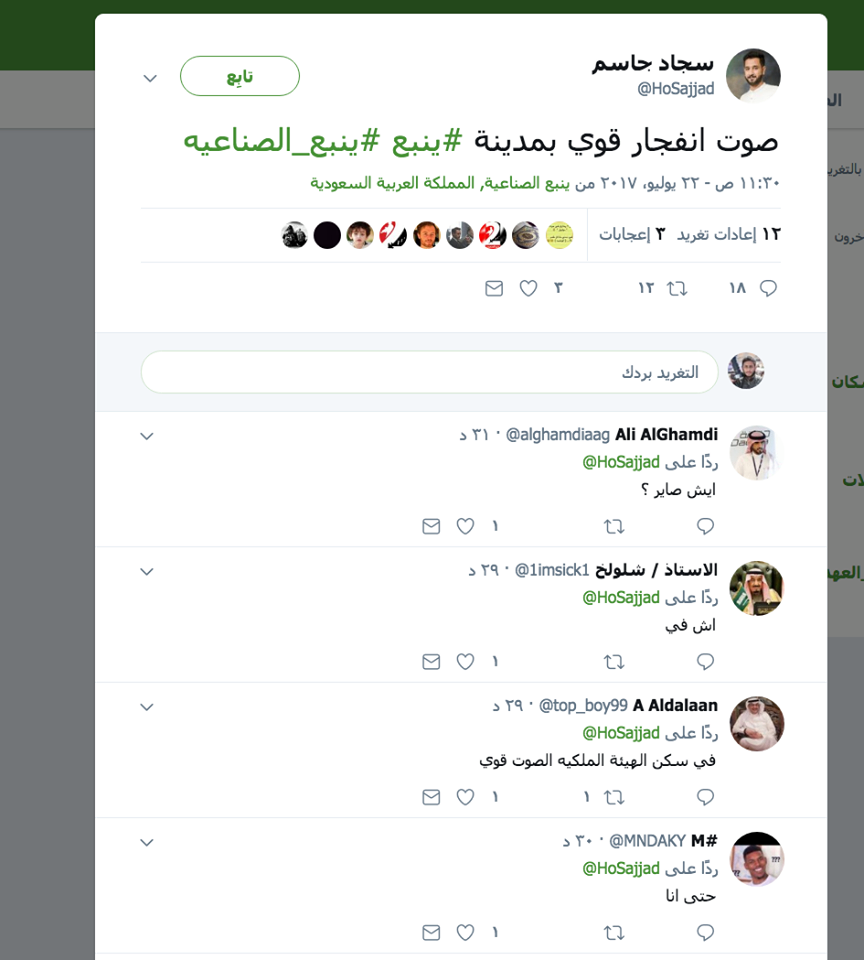The image size is (864, 960).
Task: View the ١٢ إعادات تغريد retweets list
Action: pyautogui.click(x=729, y=234)
